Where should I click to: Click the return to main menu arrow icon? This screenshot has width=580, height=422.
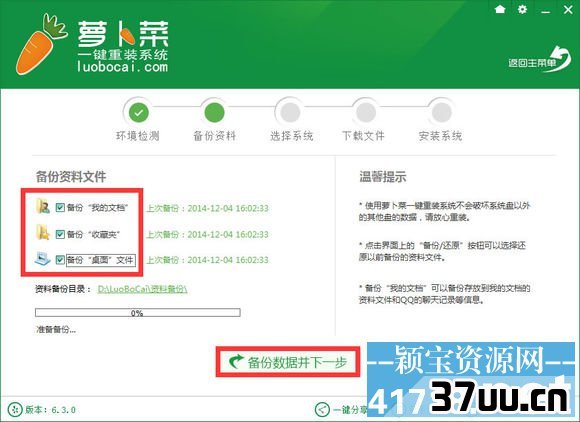click(x=559, y=59)
